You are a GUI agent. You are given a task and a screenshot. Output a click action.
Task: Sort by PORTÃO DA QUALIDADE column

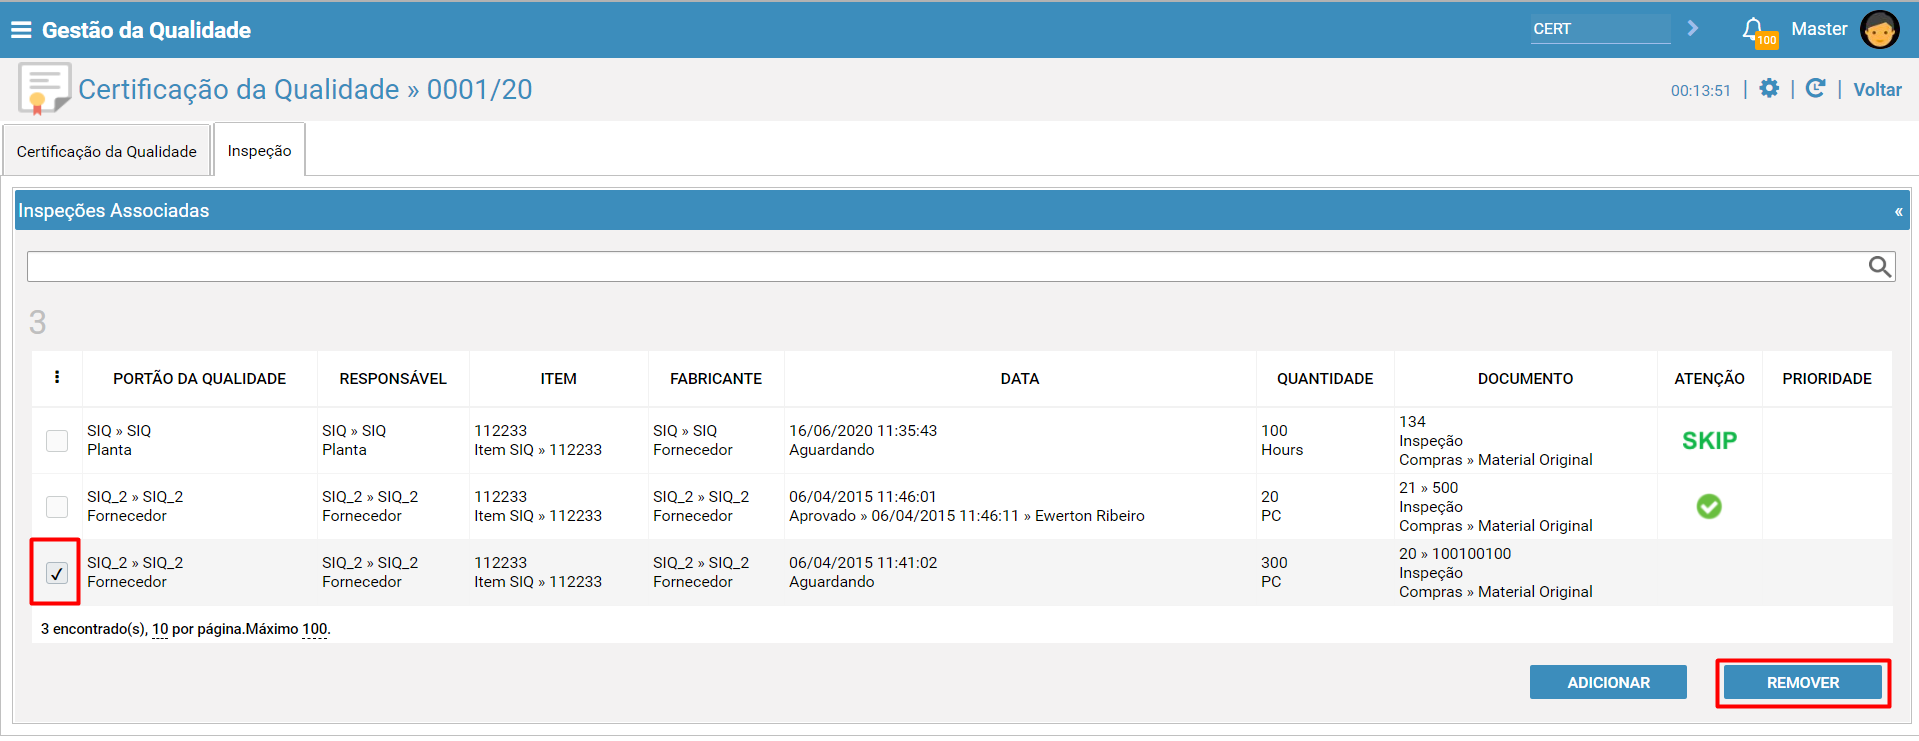(x=199, y=378)
